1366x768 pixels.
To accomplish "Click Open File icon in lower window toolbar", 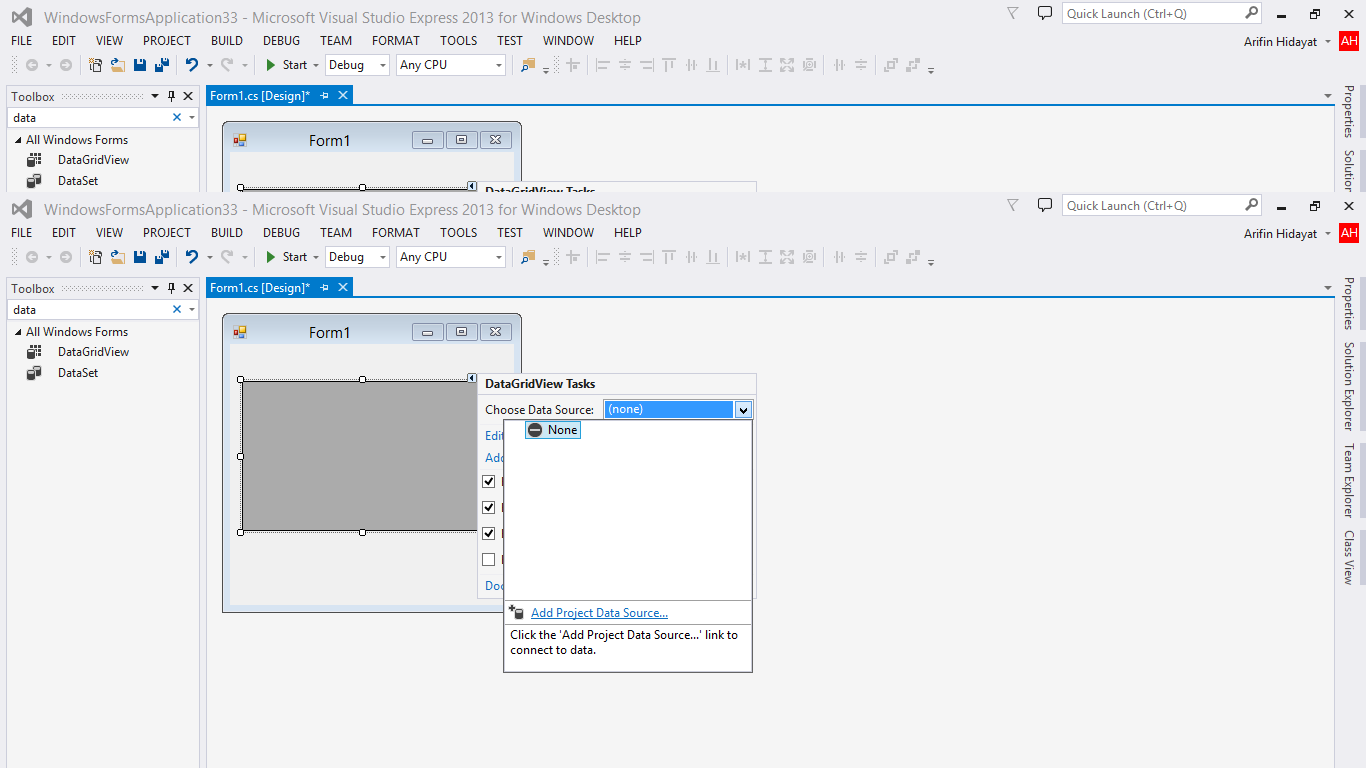I will coord(117,257).
